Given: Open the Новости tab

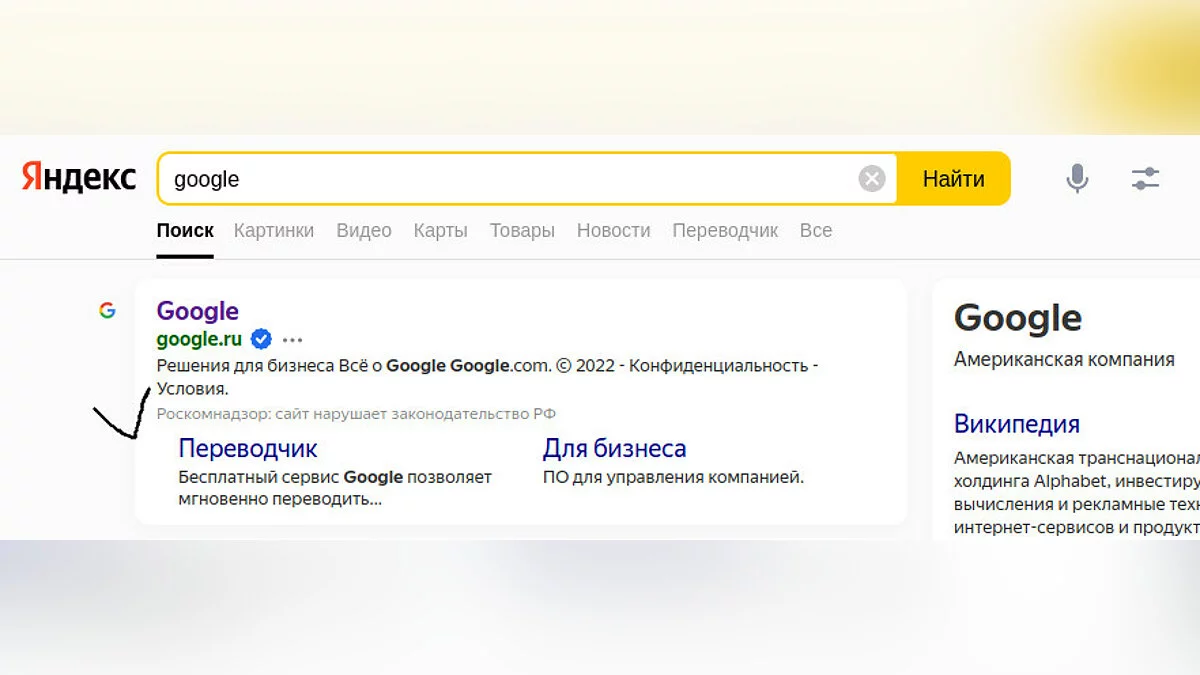Looking at the screenshot, I should point(613,230).
